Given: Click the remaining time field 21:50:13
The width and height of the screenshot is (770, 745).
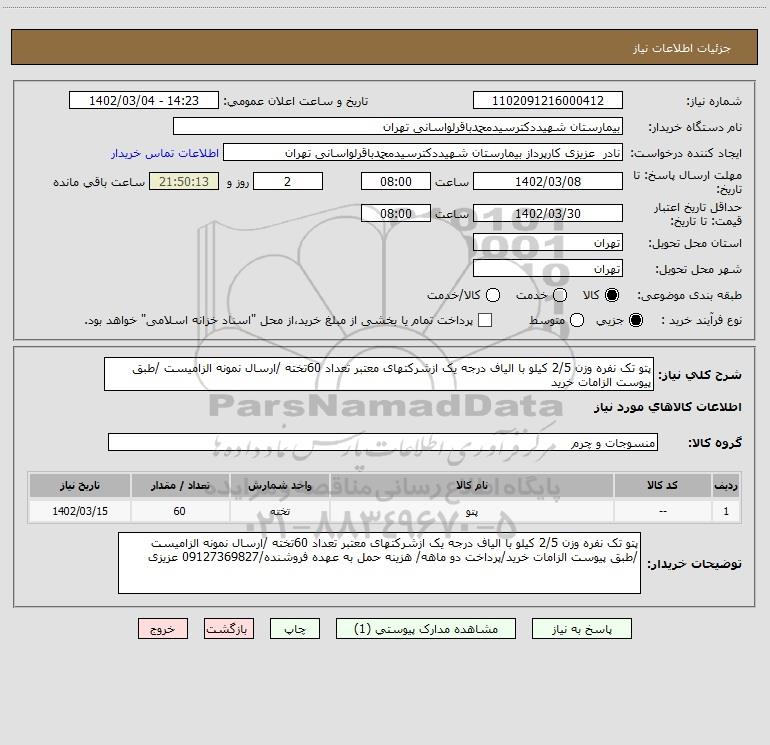Looking at the screenshot, I should 184,182.
